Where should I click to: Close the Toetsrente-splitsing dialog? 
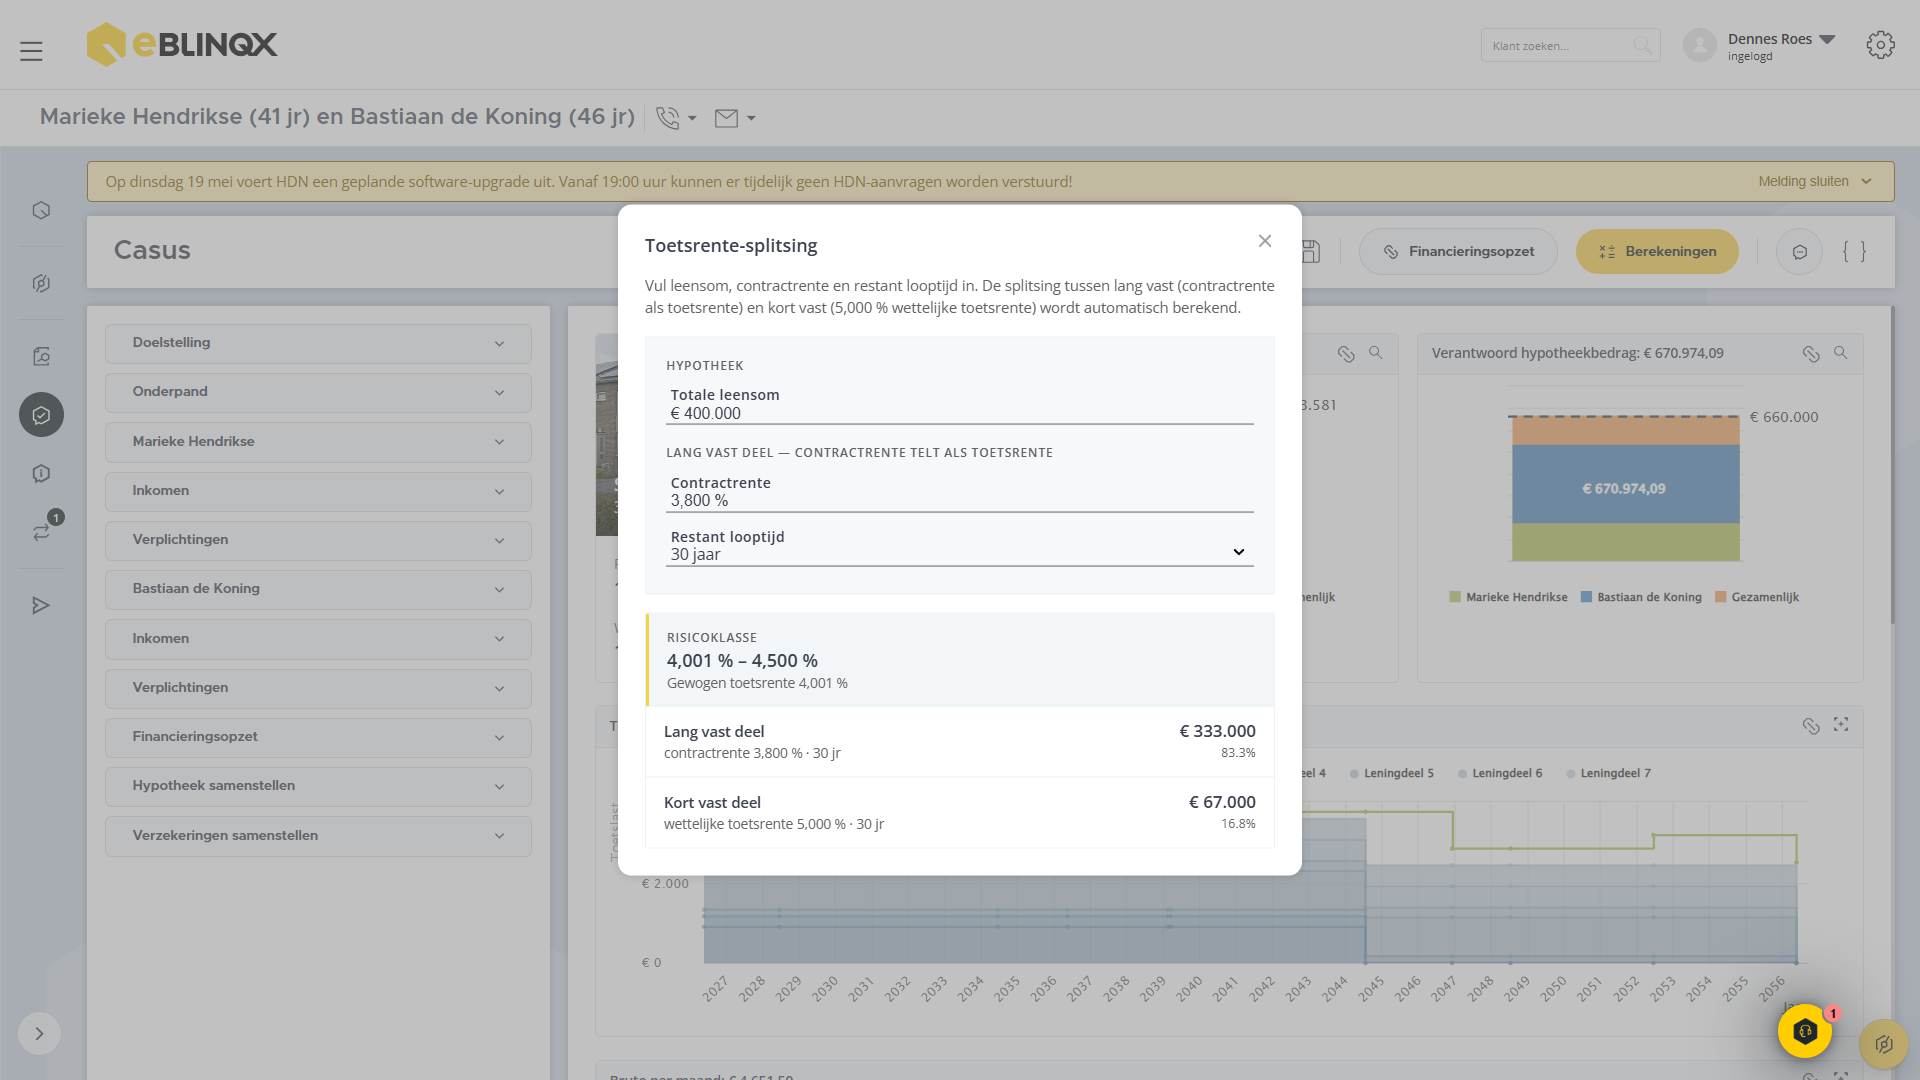[1265, 241]
